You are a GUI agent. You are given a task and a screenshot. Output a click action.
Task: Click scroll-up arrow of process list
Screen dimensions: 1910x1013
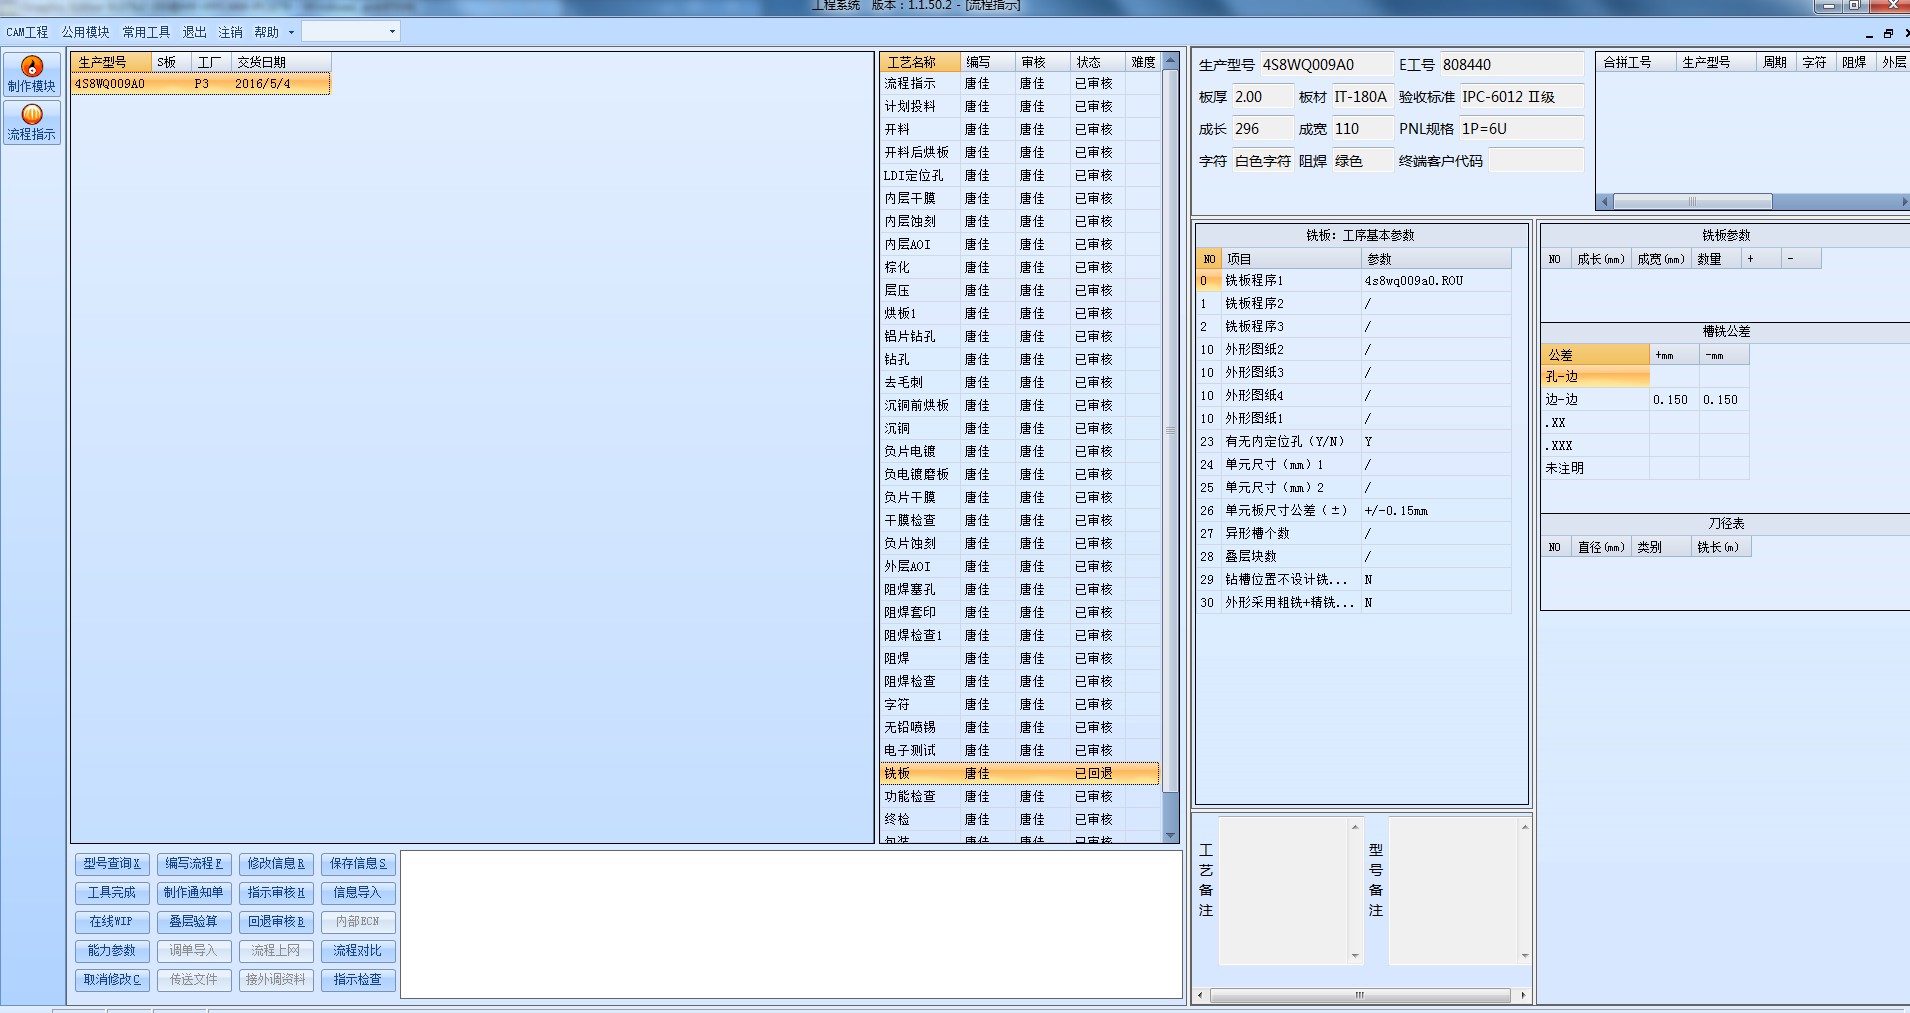(1170, 61)
